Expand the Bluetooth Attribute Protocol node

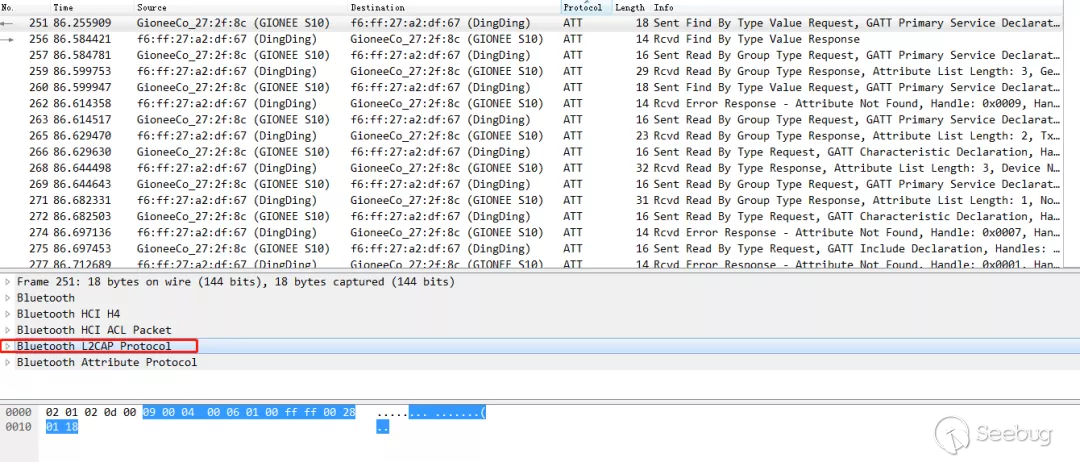(8, 362)
